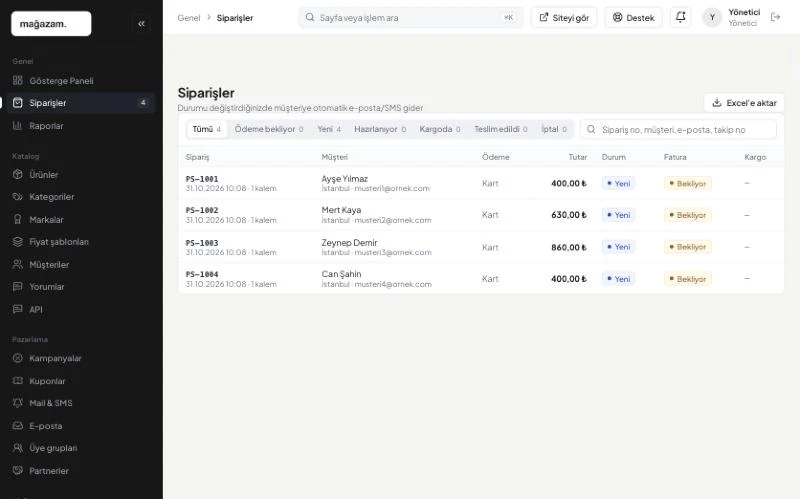Image resolution: width=800 pixels, height=499 pixels.
Task: Click the 630,00 ₺ amount
Action: [569, 215]
